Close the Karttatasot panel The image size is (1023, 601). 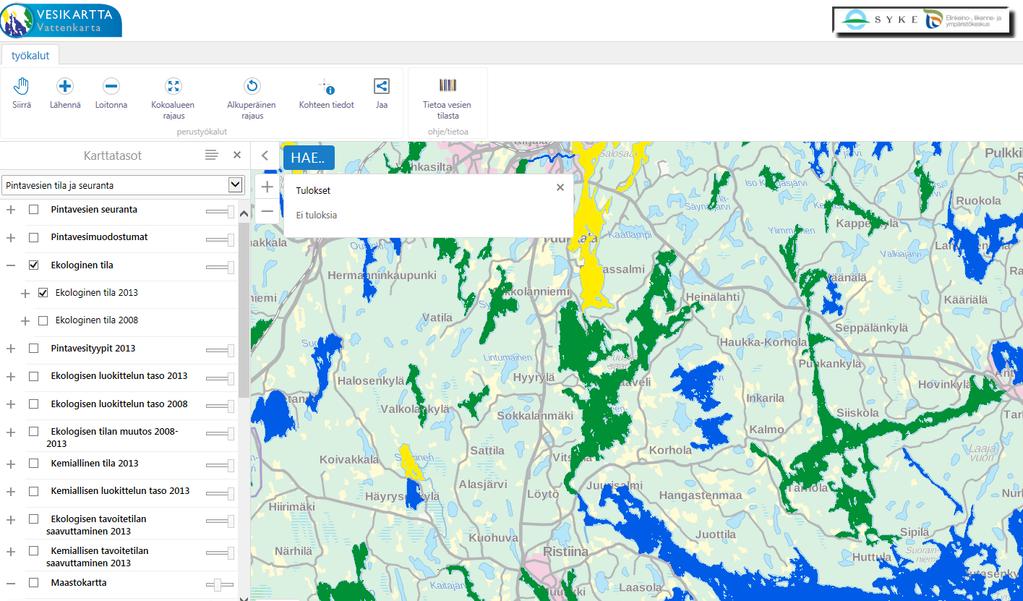[237, 155]
